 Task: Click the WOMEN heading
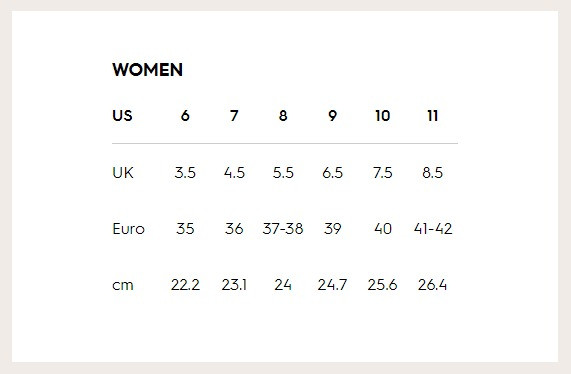[x=147, y=70]
